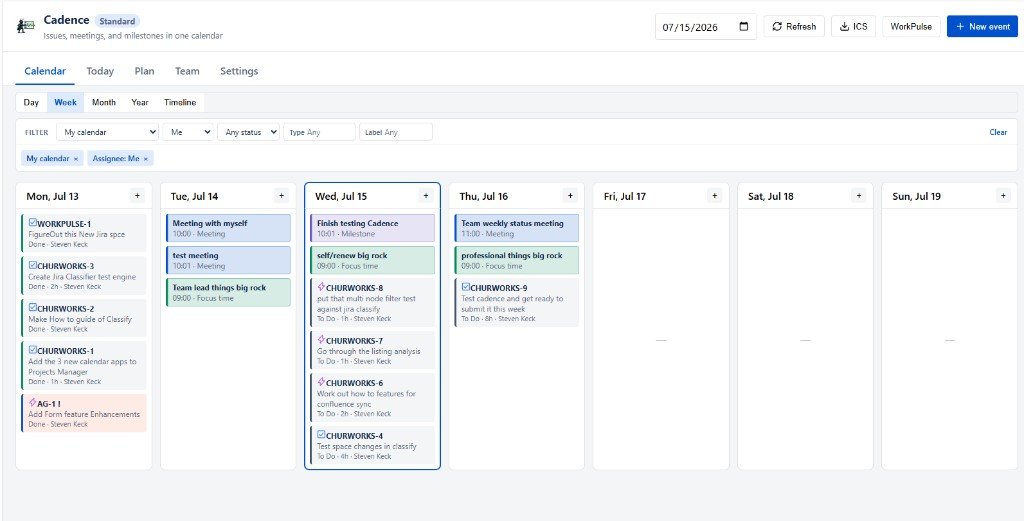
Task: Select the Year view
Action: 140,103
